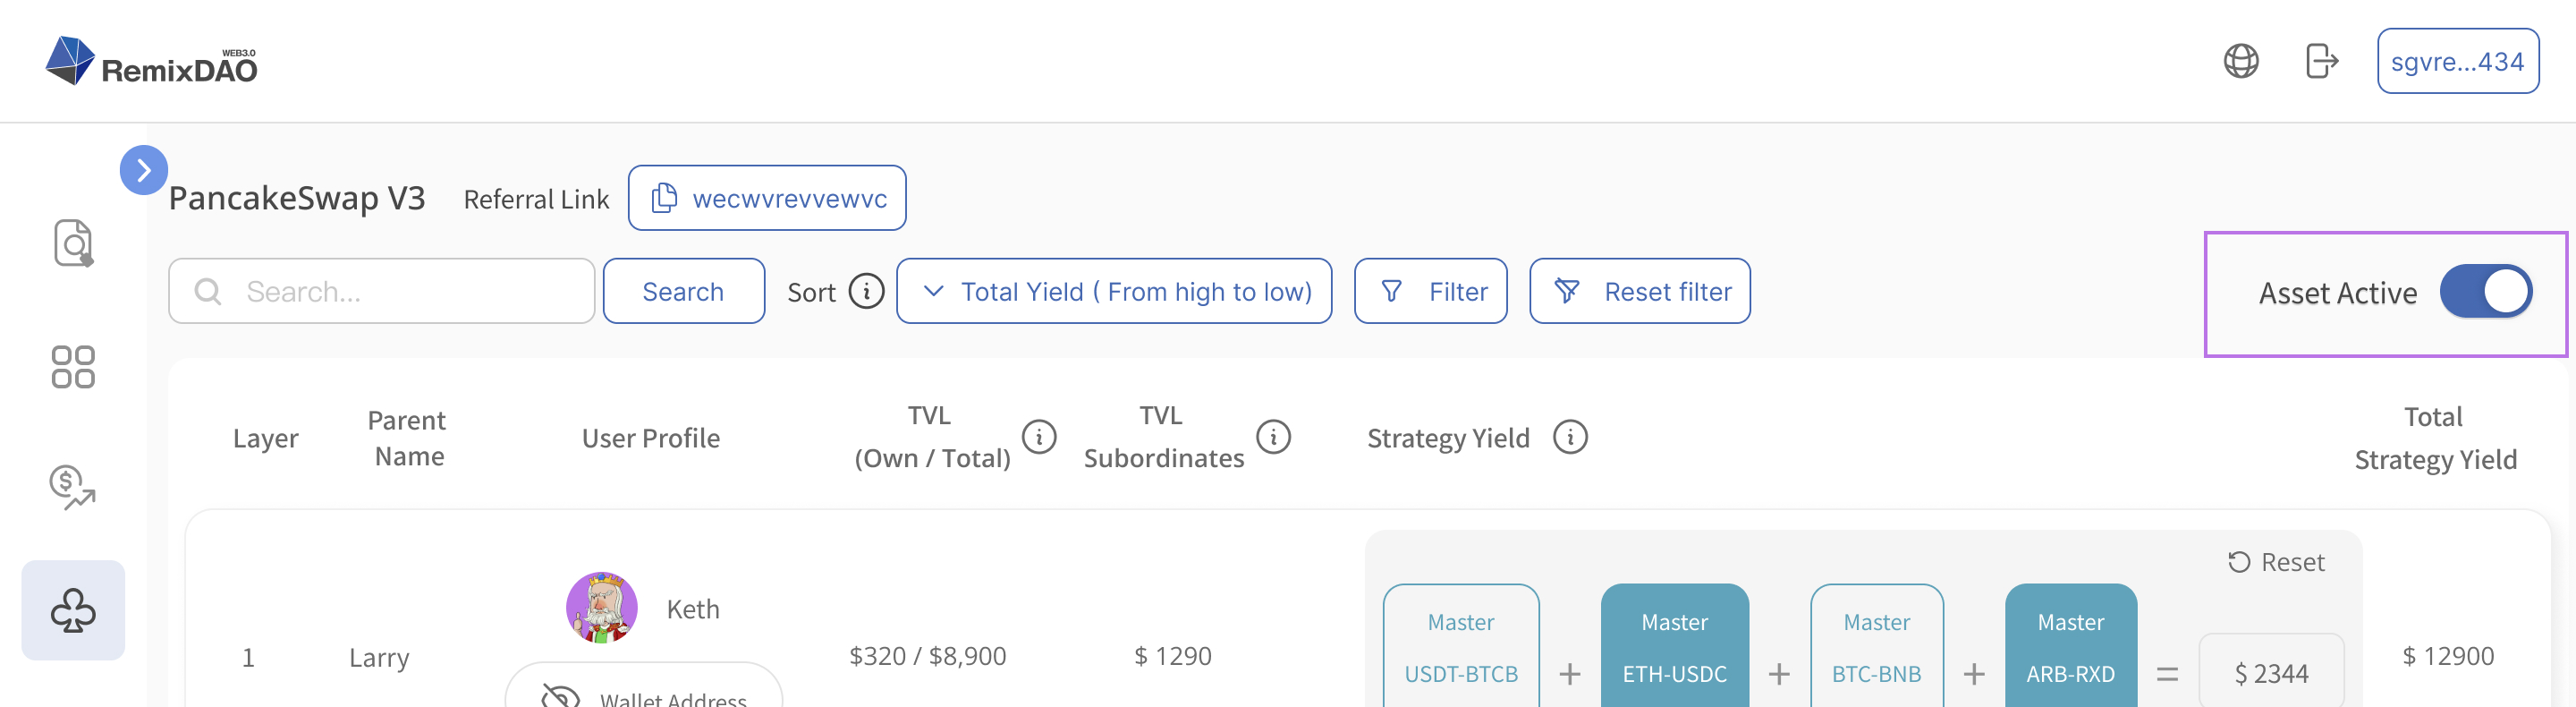This screenshot has width=2576, height=707.
Task: Toggle Master BTC-BNB strategy
Action: 1876,646
